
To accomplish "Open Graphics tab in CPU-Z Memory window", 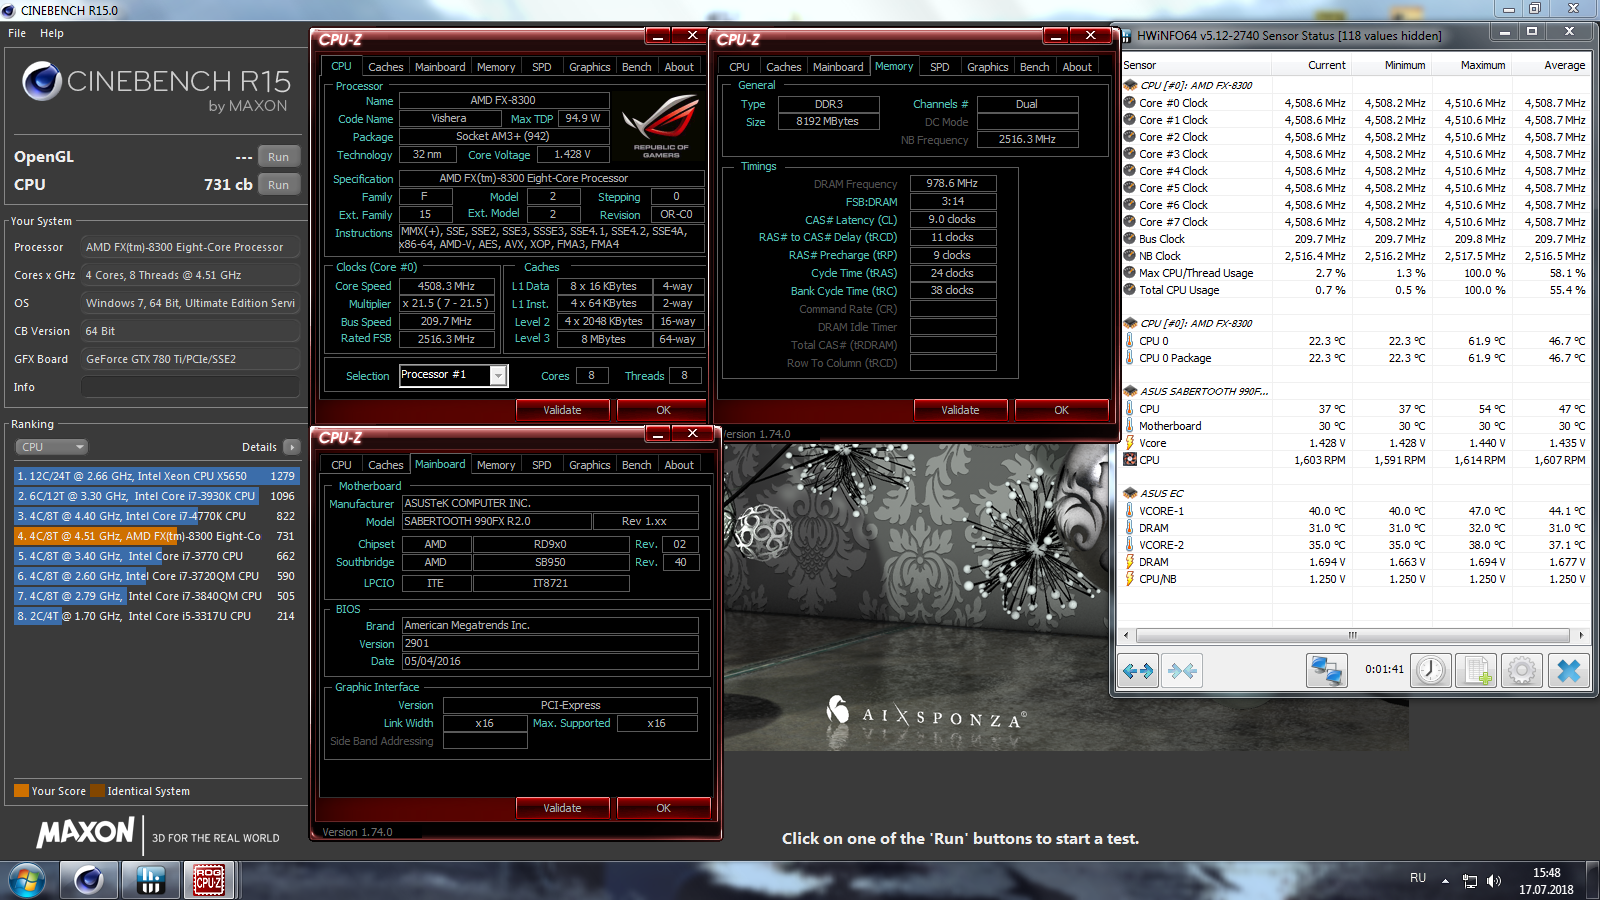I will [987, 67].
